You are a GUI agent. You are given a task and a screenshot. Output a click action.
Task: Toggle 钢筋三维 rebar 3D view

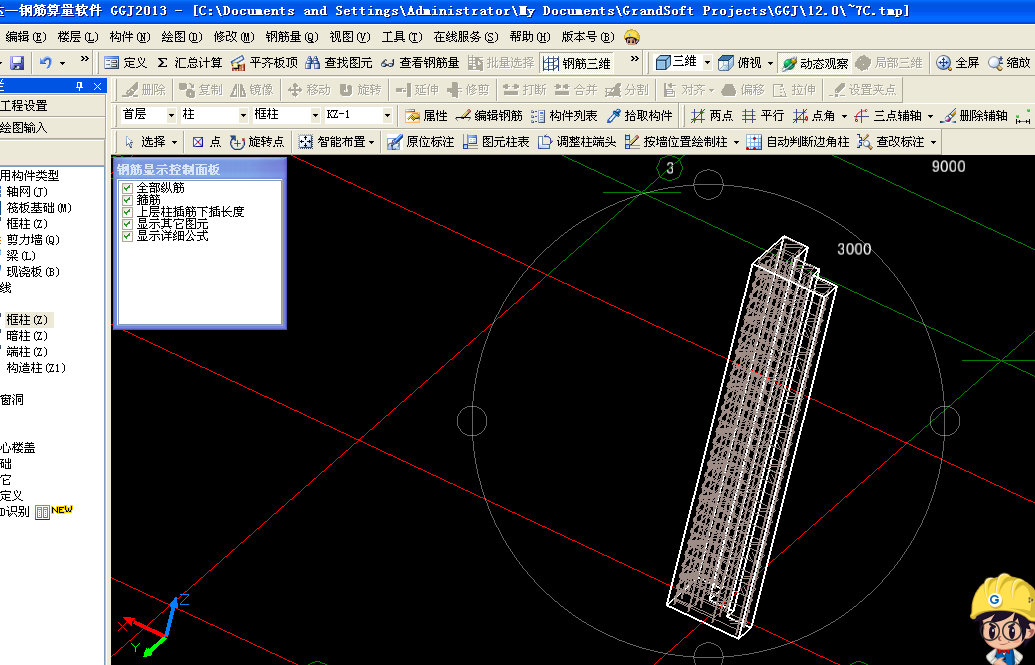pos(576,63)
